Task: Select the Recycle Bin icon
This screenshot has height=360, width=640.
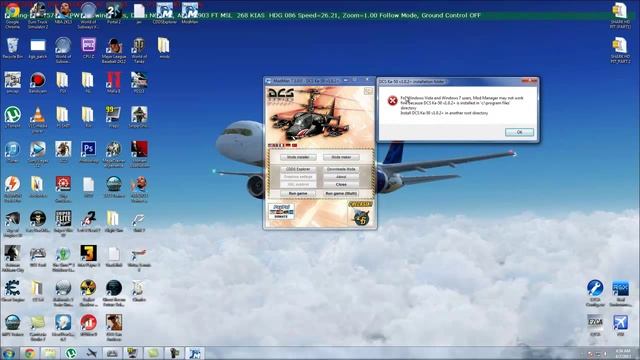Action: pyautogui.click(x=12, y=48)
